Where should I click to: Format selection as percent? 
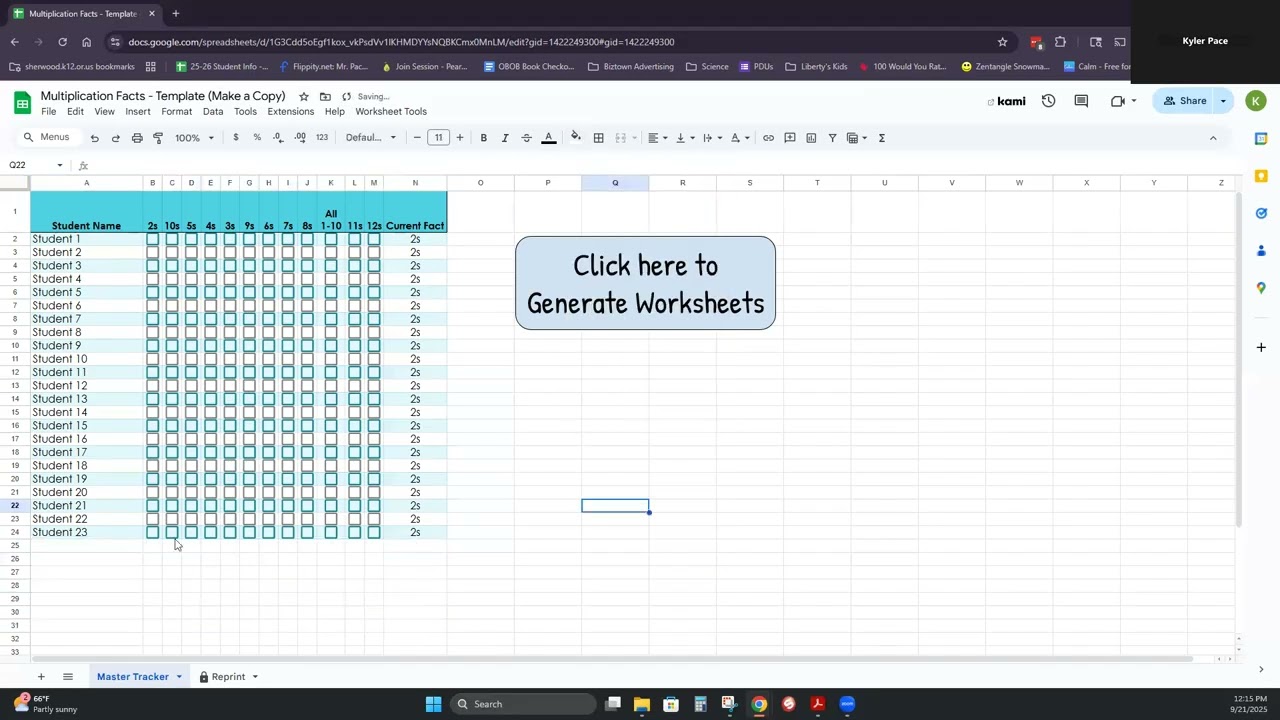click(x=257, y=138)
